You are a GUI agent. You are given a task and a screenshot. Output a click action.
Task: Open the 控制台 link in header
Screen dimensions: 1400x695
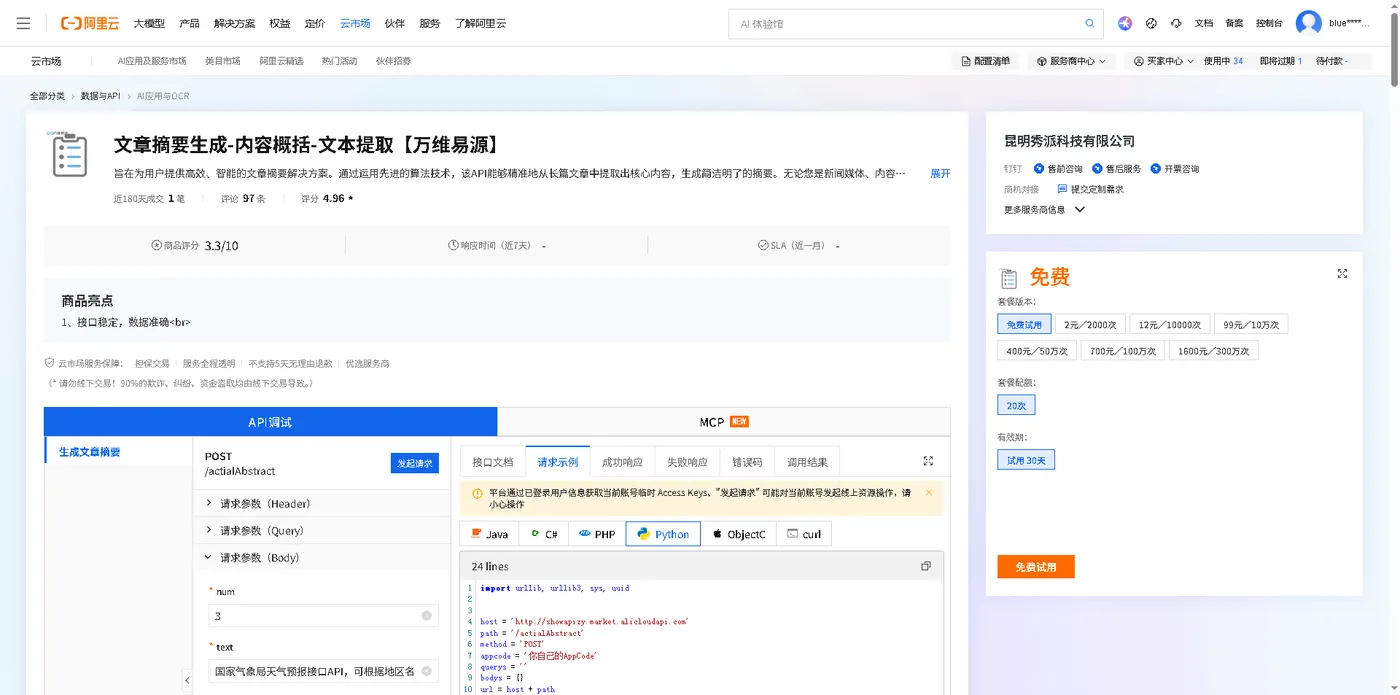tap(1269, 23)
